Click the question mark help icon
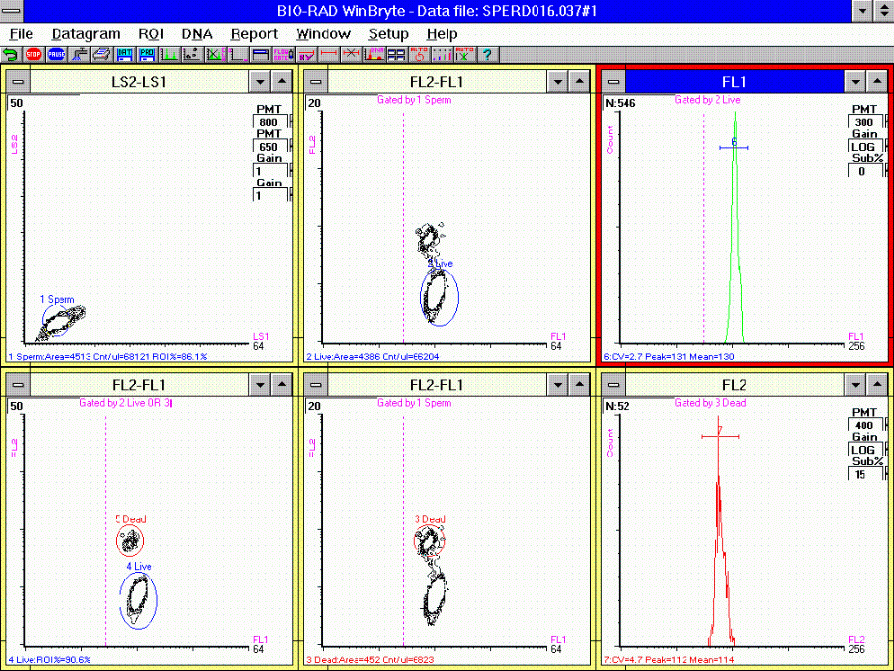The image size is (894, 671). click(x=487, y=54)
